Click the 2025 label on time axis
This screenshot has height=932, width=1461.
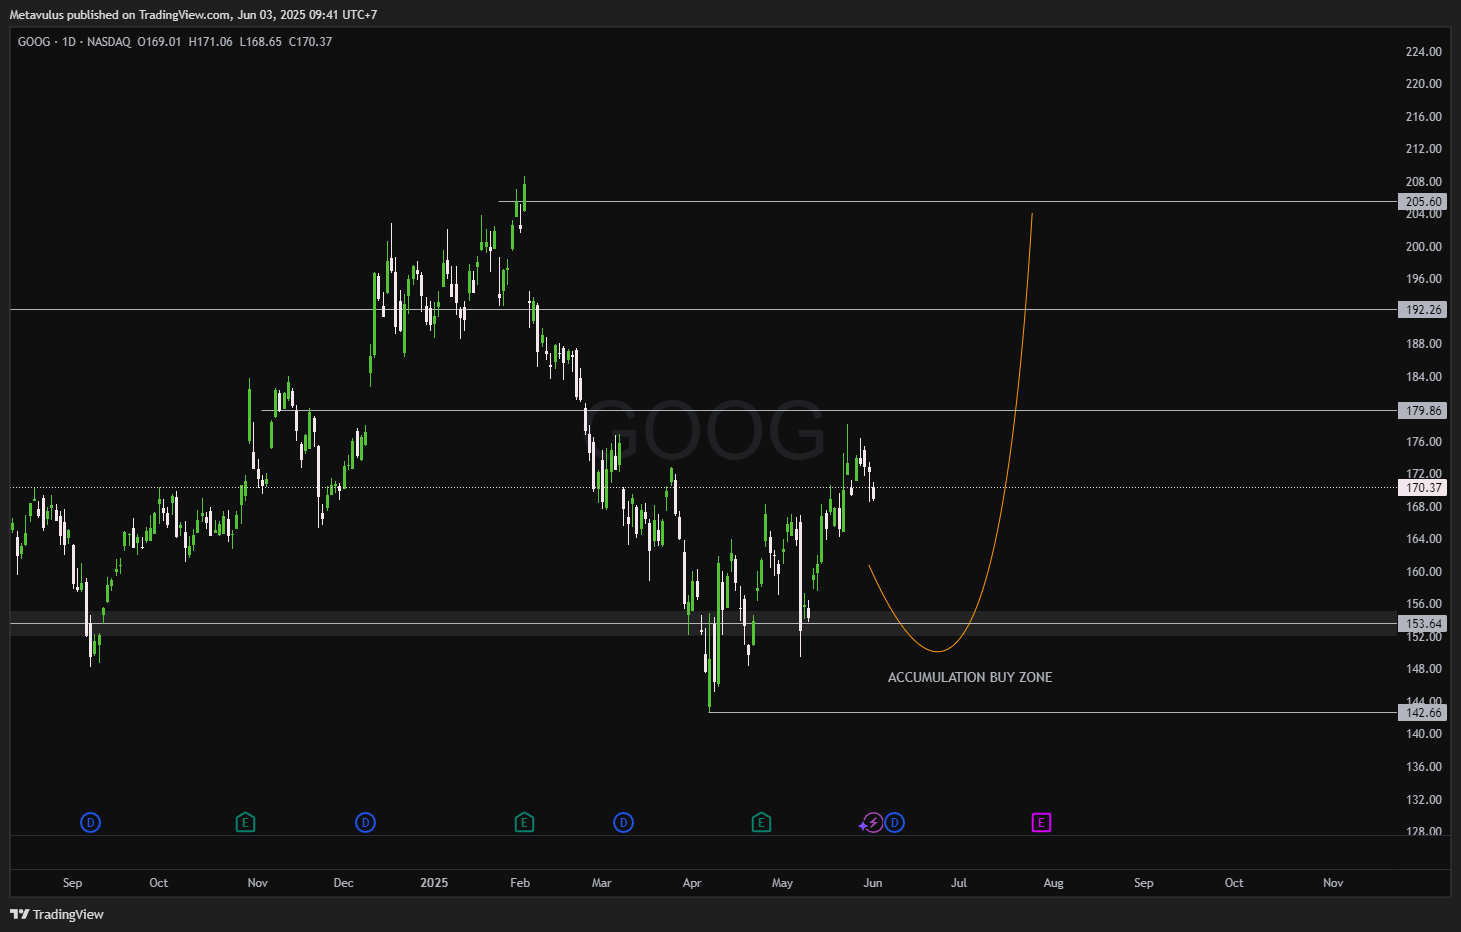[x=434, y=883]
